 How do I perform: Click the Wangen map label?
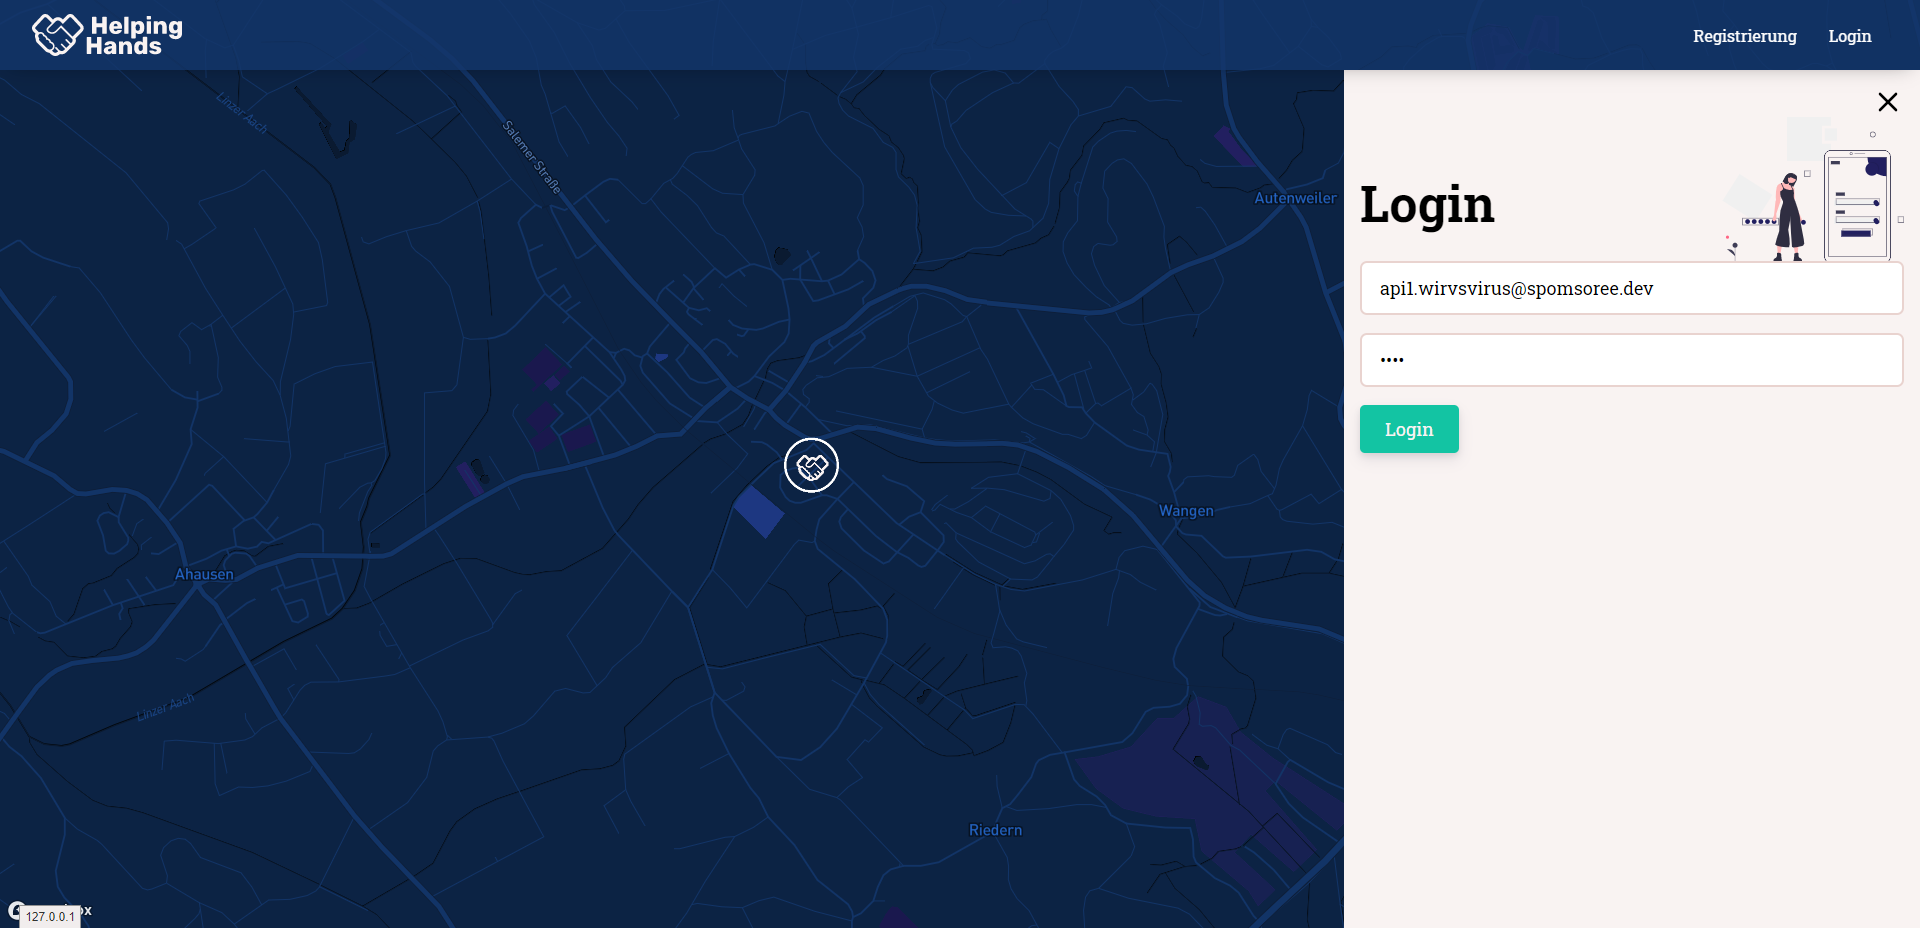pyautogui.click(x=1186, y=511)
